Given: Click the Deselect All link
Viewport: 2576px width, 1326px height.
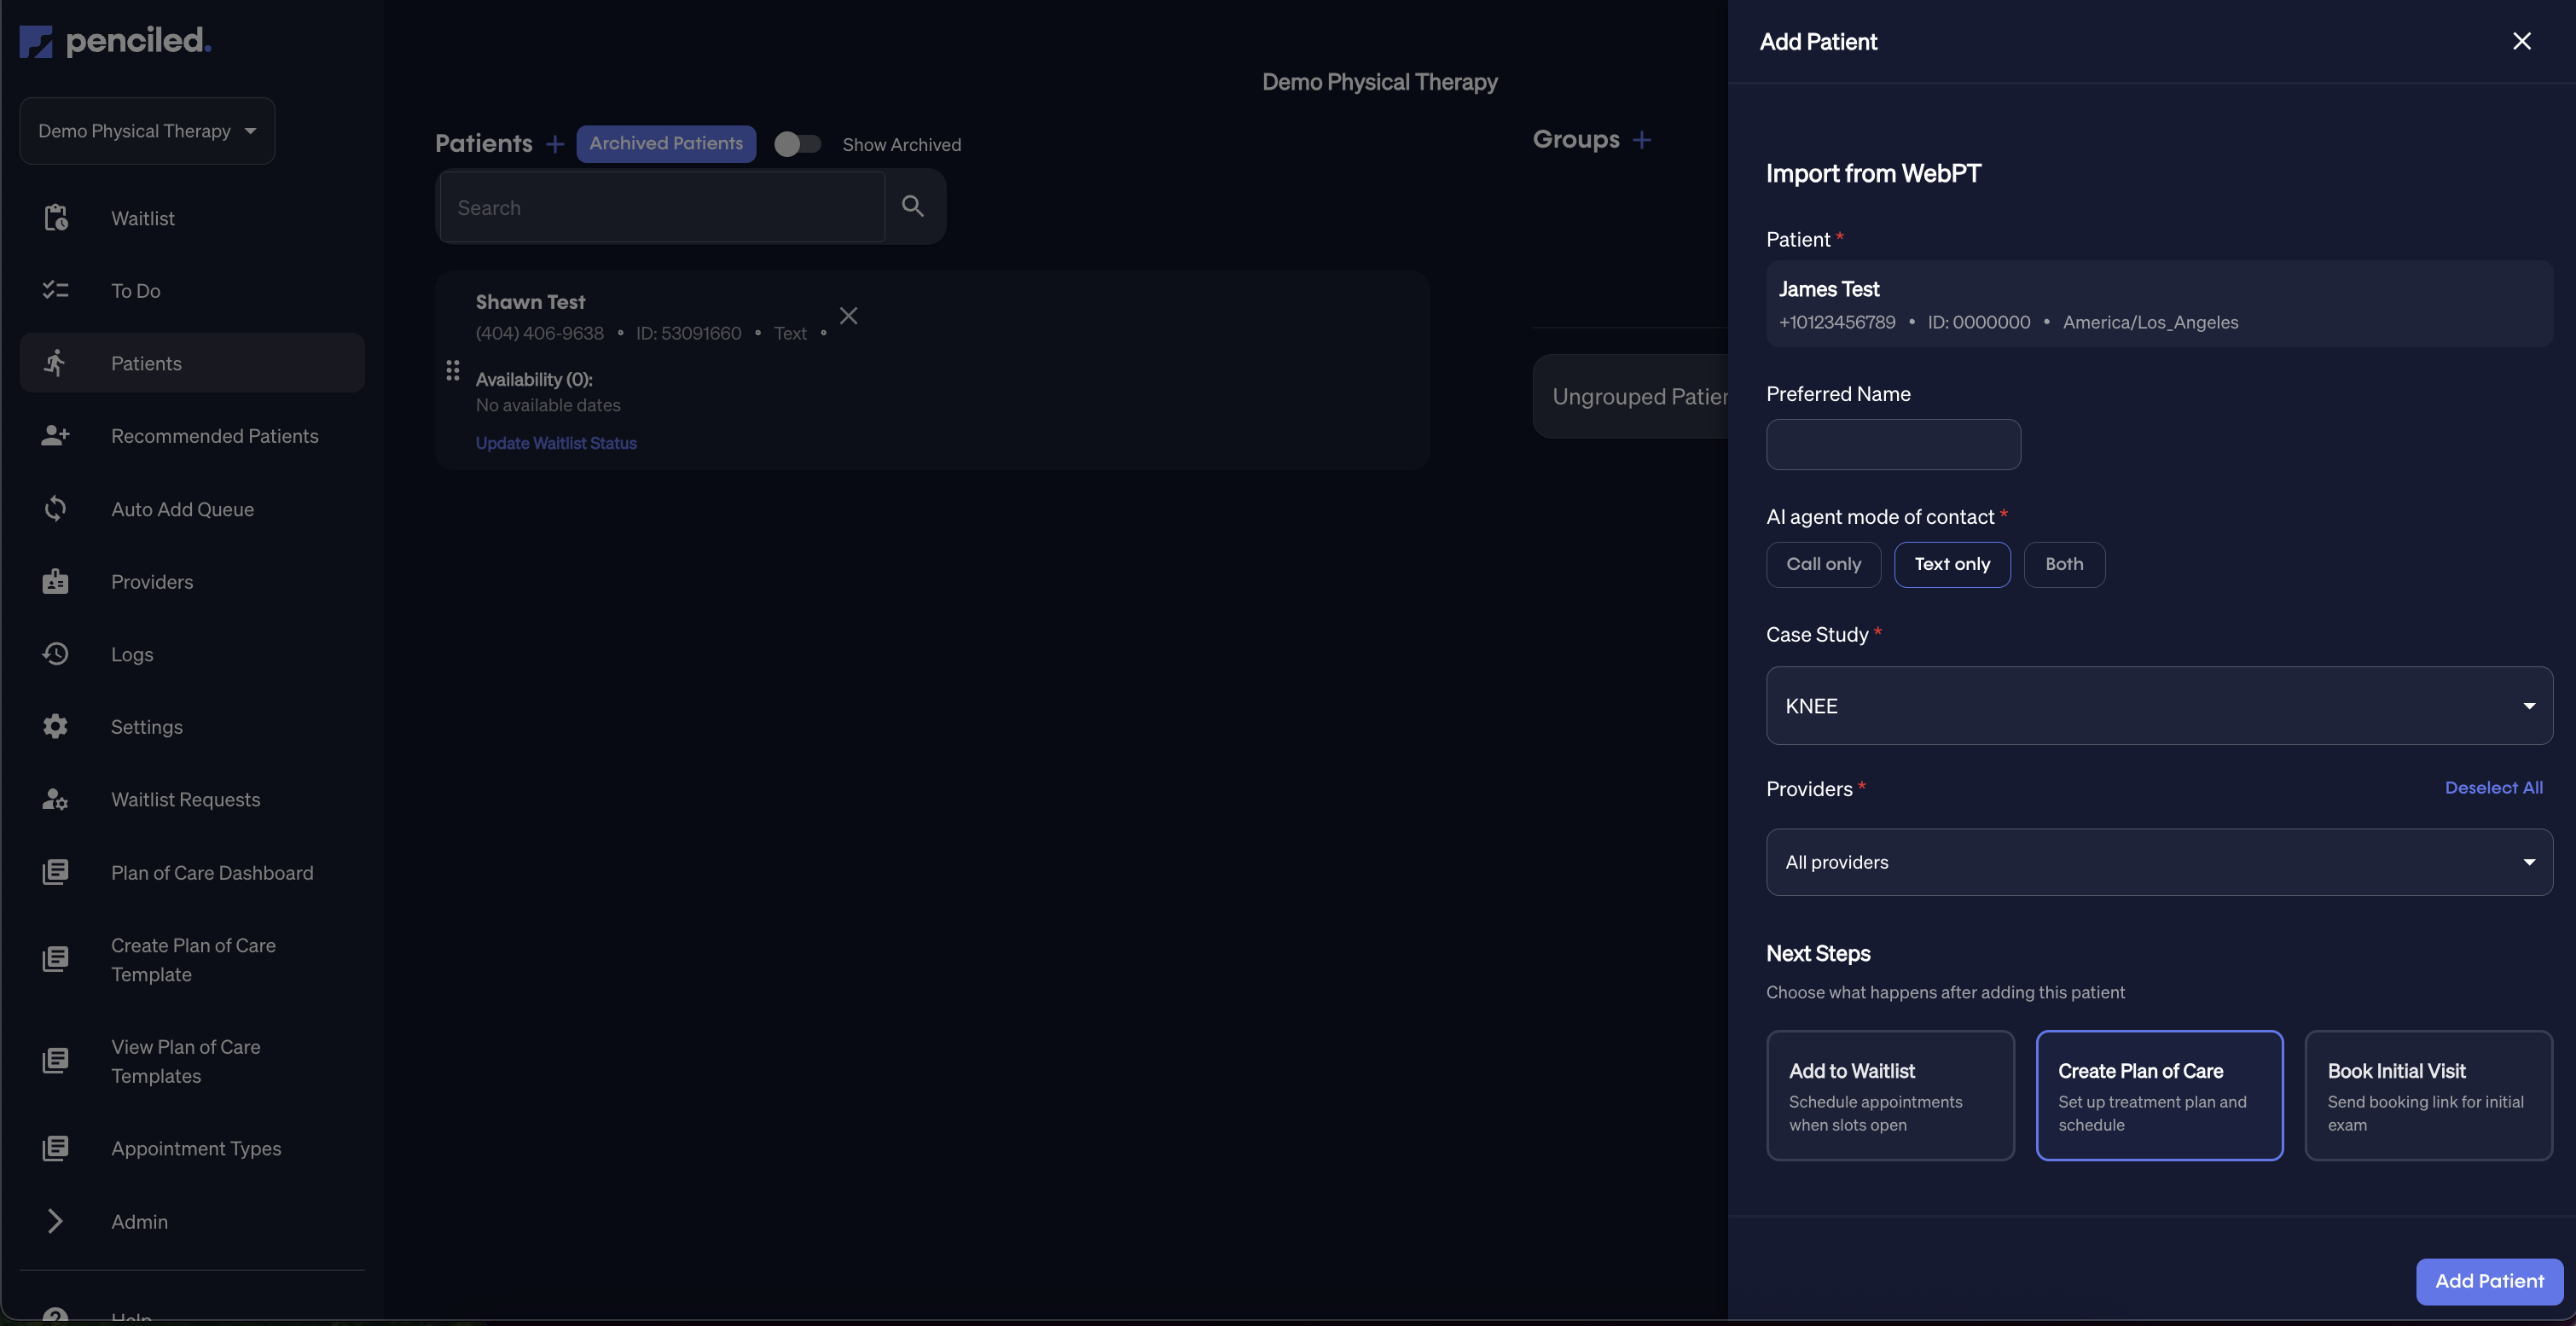Looking at the screenshot, I should (x=2493, y=788).
